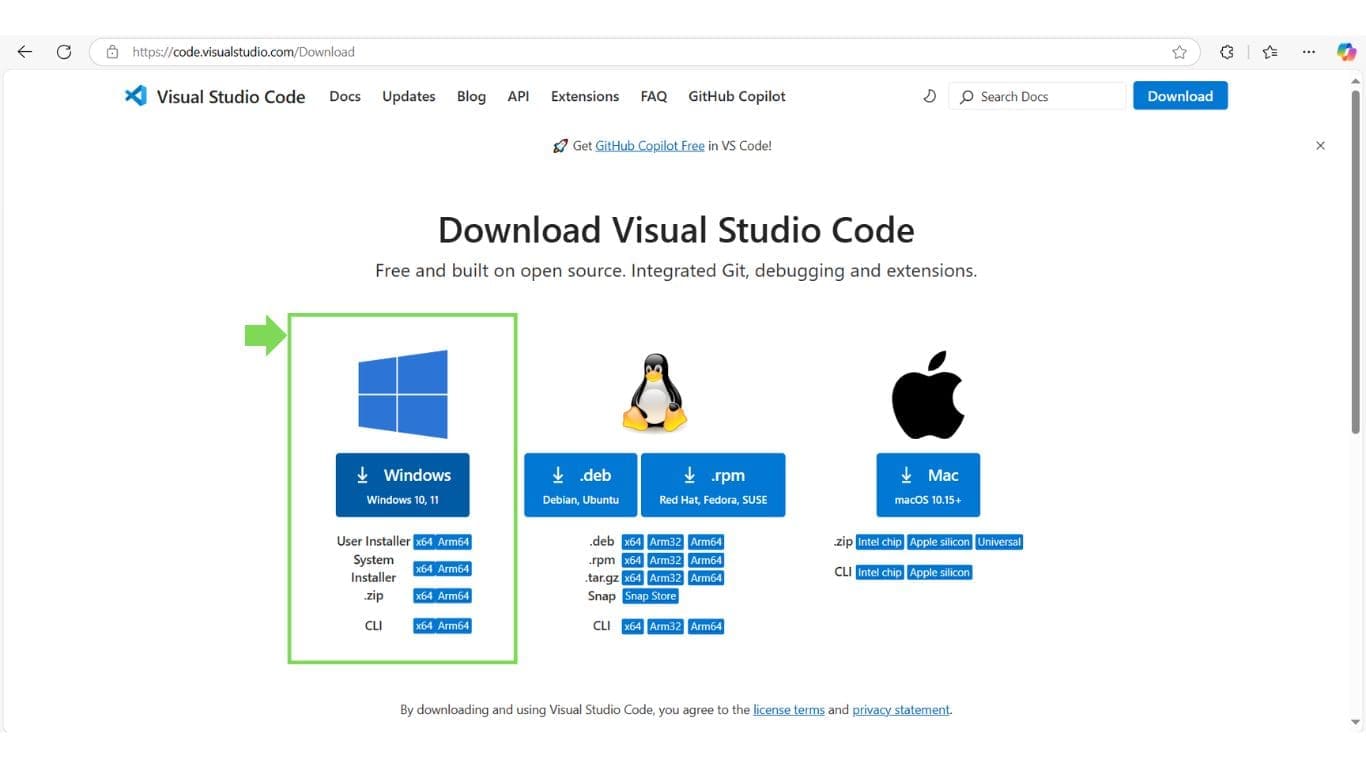The height and width of the screenshot is (768, 1366).
Task: Open the Copilot sidebar icon
Action: [x=1346, y=52]
